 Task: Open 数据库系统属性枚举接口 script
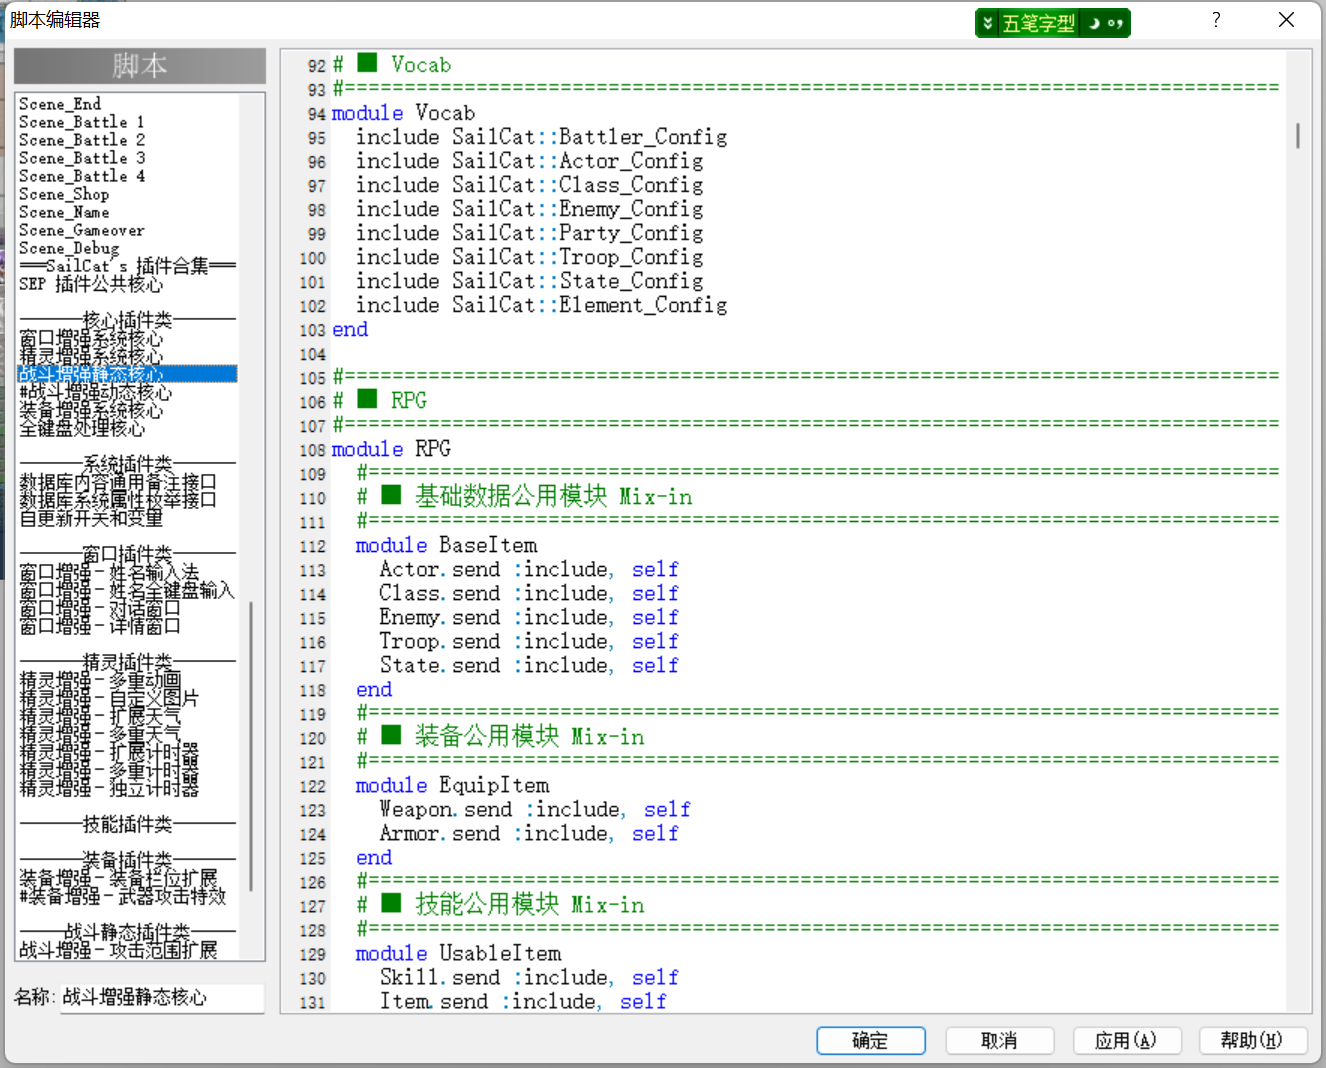coord(118,500)
